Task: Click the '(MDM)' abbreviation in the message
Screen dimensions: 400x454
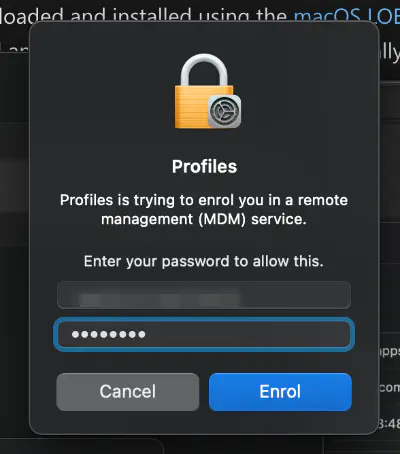Action: (x=222, y=219)
